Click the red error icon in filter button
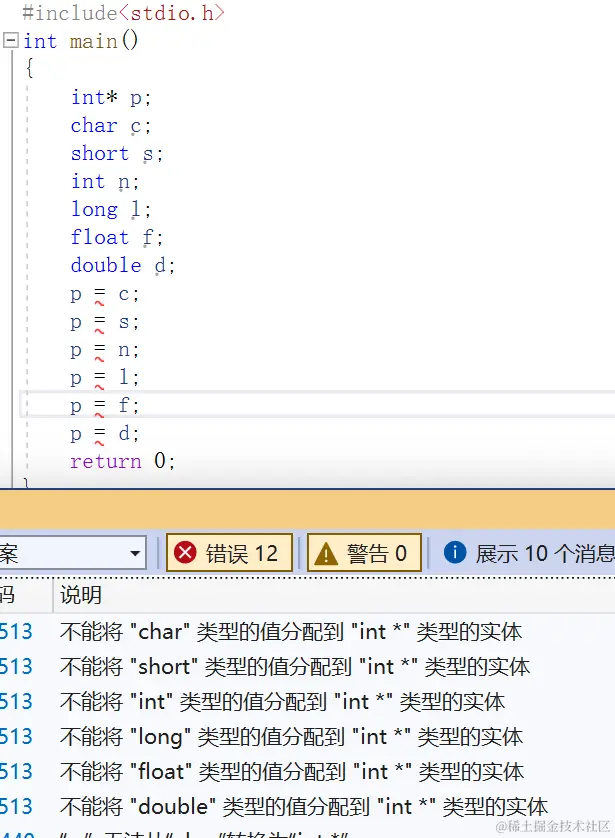 point(185,553)
